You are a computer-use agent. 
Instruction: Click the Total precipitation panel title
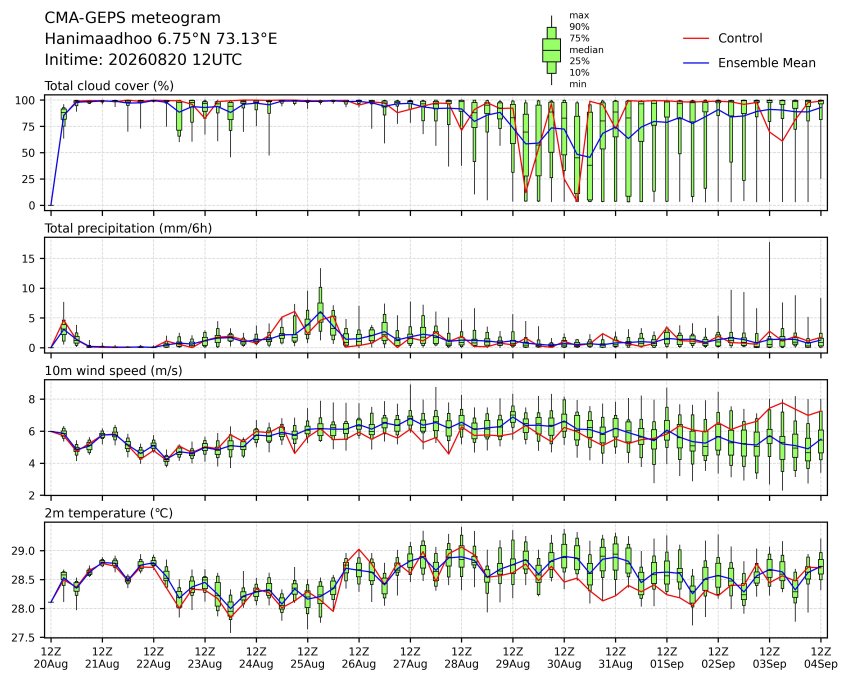(128, 228)
